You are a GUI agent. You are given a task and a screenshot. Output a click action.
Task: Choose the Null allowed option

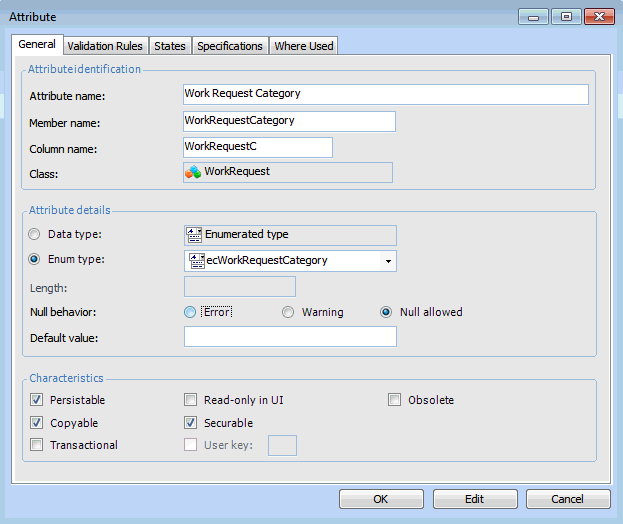click(386, 312)
